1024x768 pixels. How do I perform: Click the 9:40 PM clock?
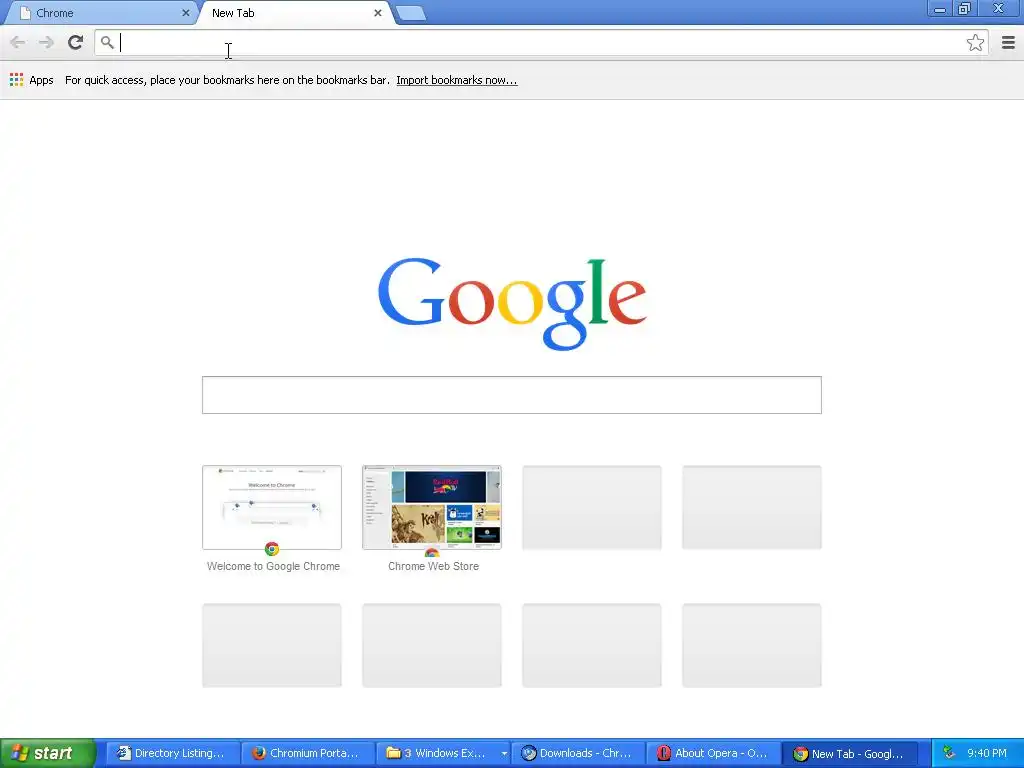pyautogui.click(x=987, y=753)
